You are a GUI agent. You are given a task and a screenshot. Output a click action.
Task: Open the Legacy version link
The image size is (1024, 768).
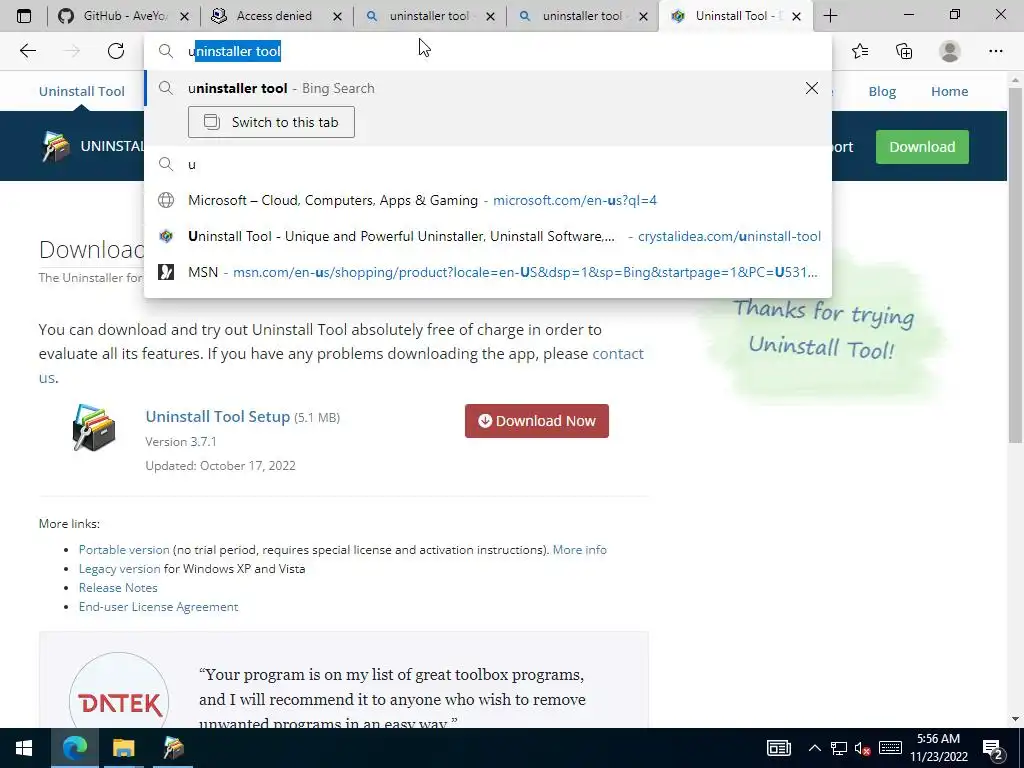120,569
